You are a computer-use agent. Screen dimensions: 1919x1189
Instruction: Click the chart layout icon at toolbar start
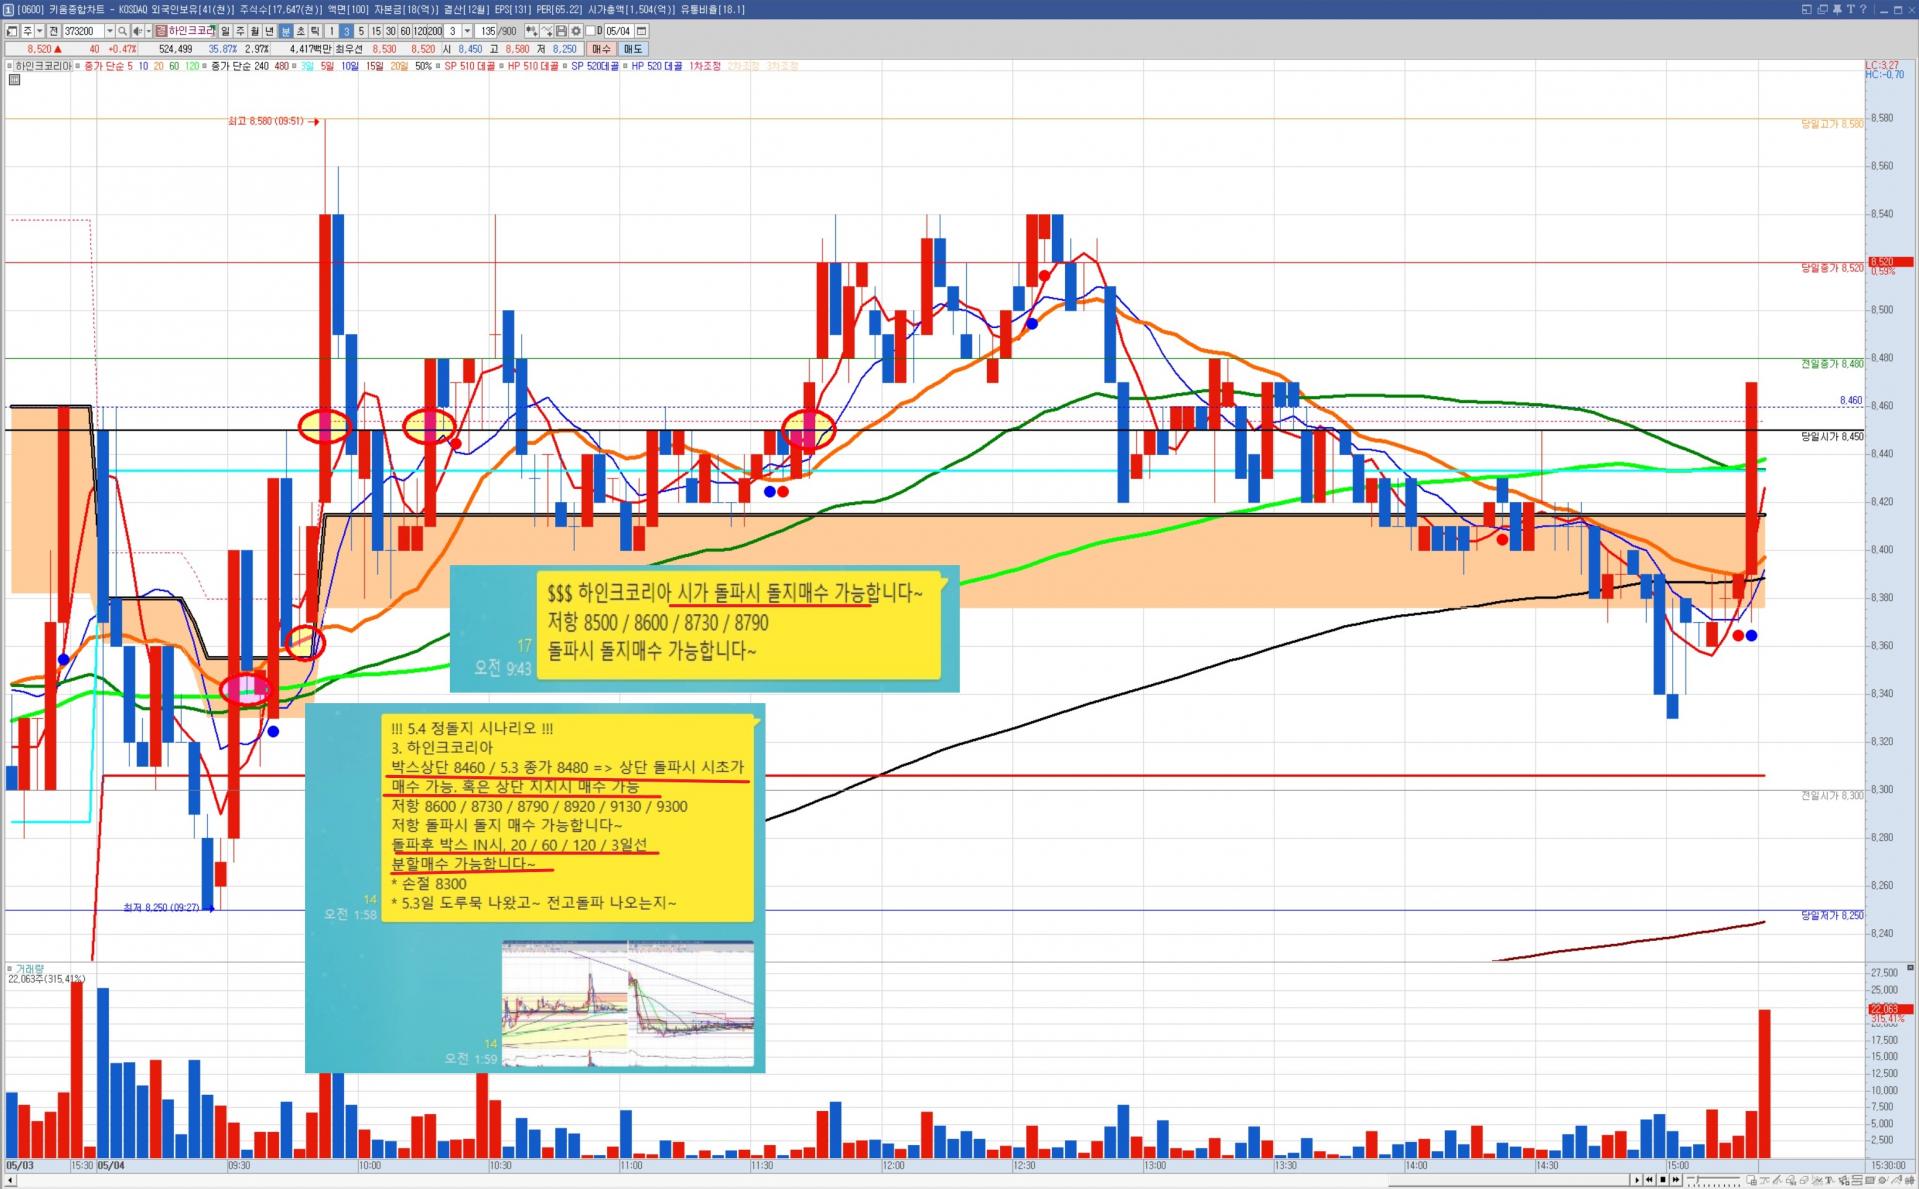[12, 31]
